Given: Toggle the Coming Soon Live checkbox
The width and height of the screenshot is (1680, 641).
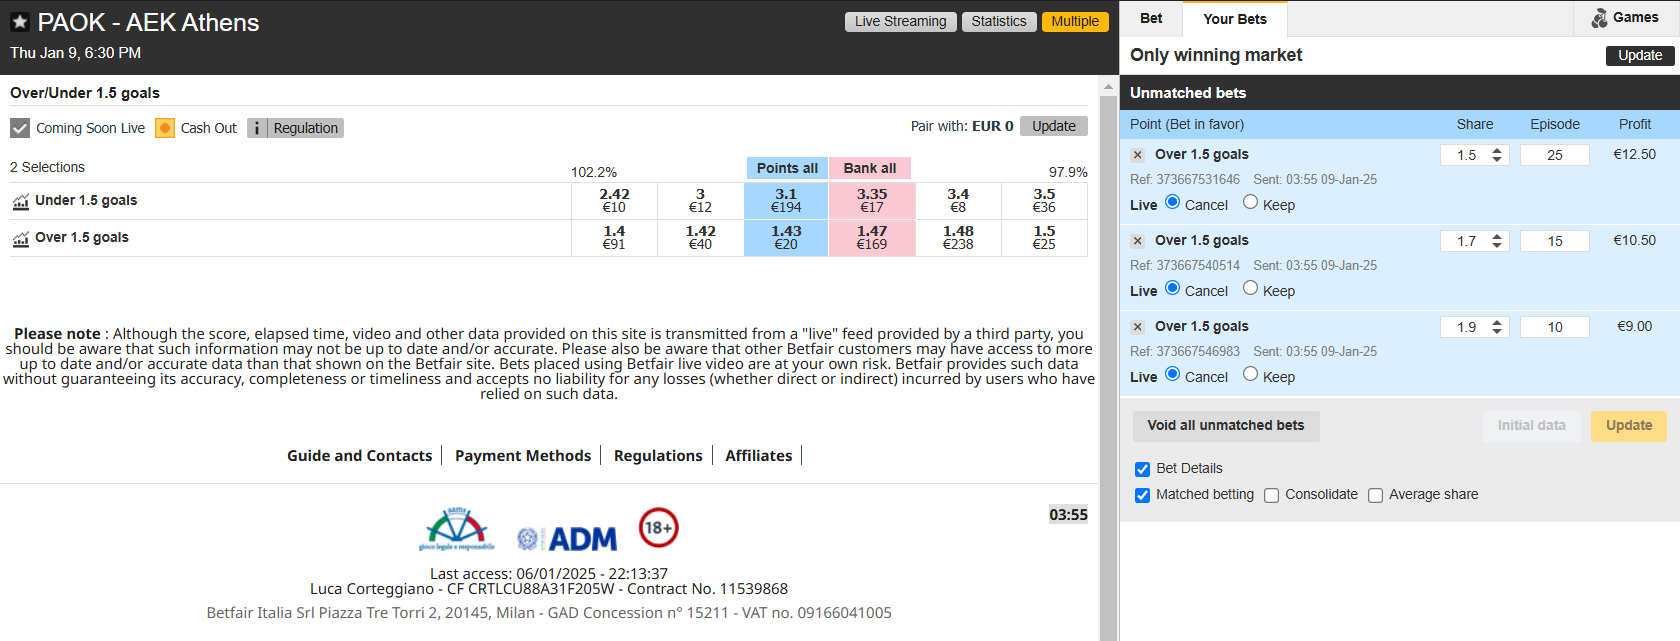Looking at the screenshot, I should [20, 128].
